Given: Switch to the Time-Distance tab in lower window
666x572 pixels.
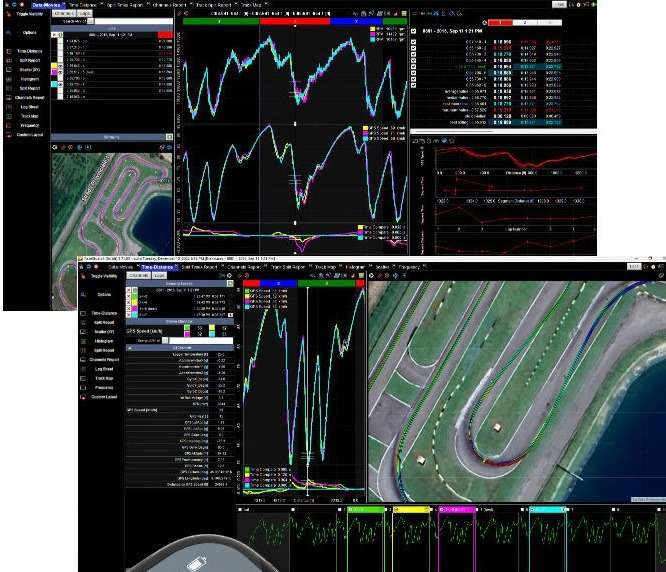Looking at the screenshot, I should (157, 268).
